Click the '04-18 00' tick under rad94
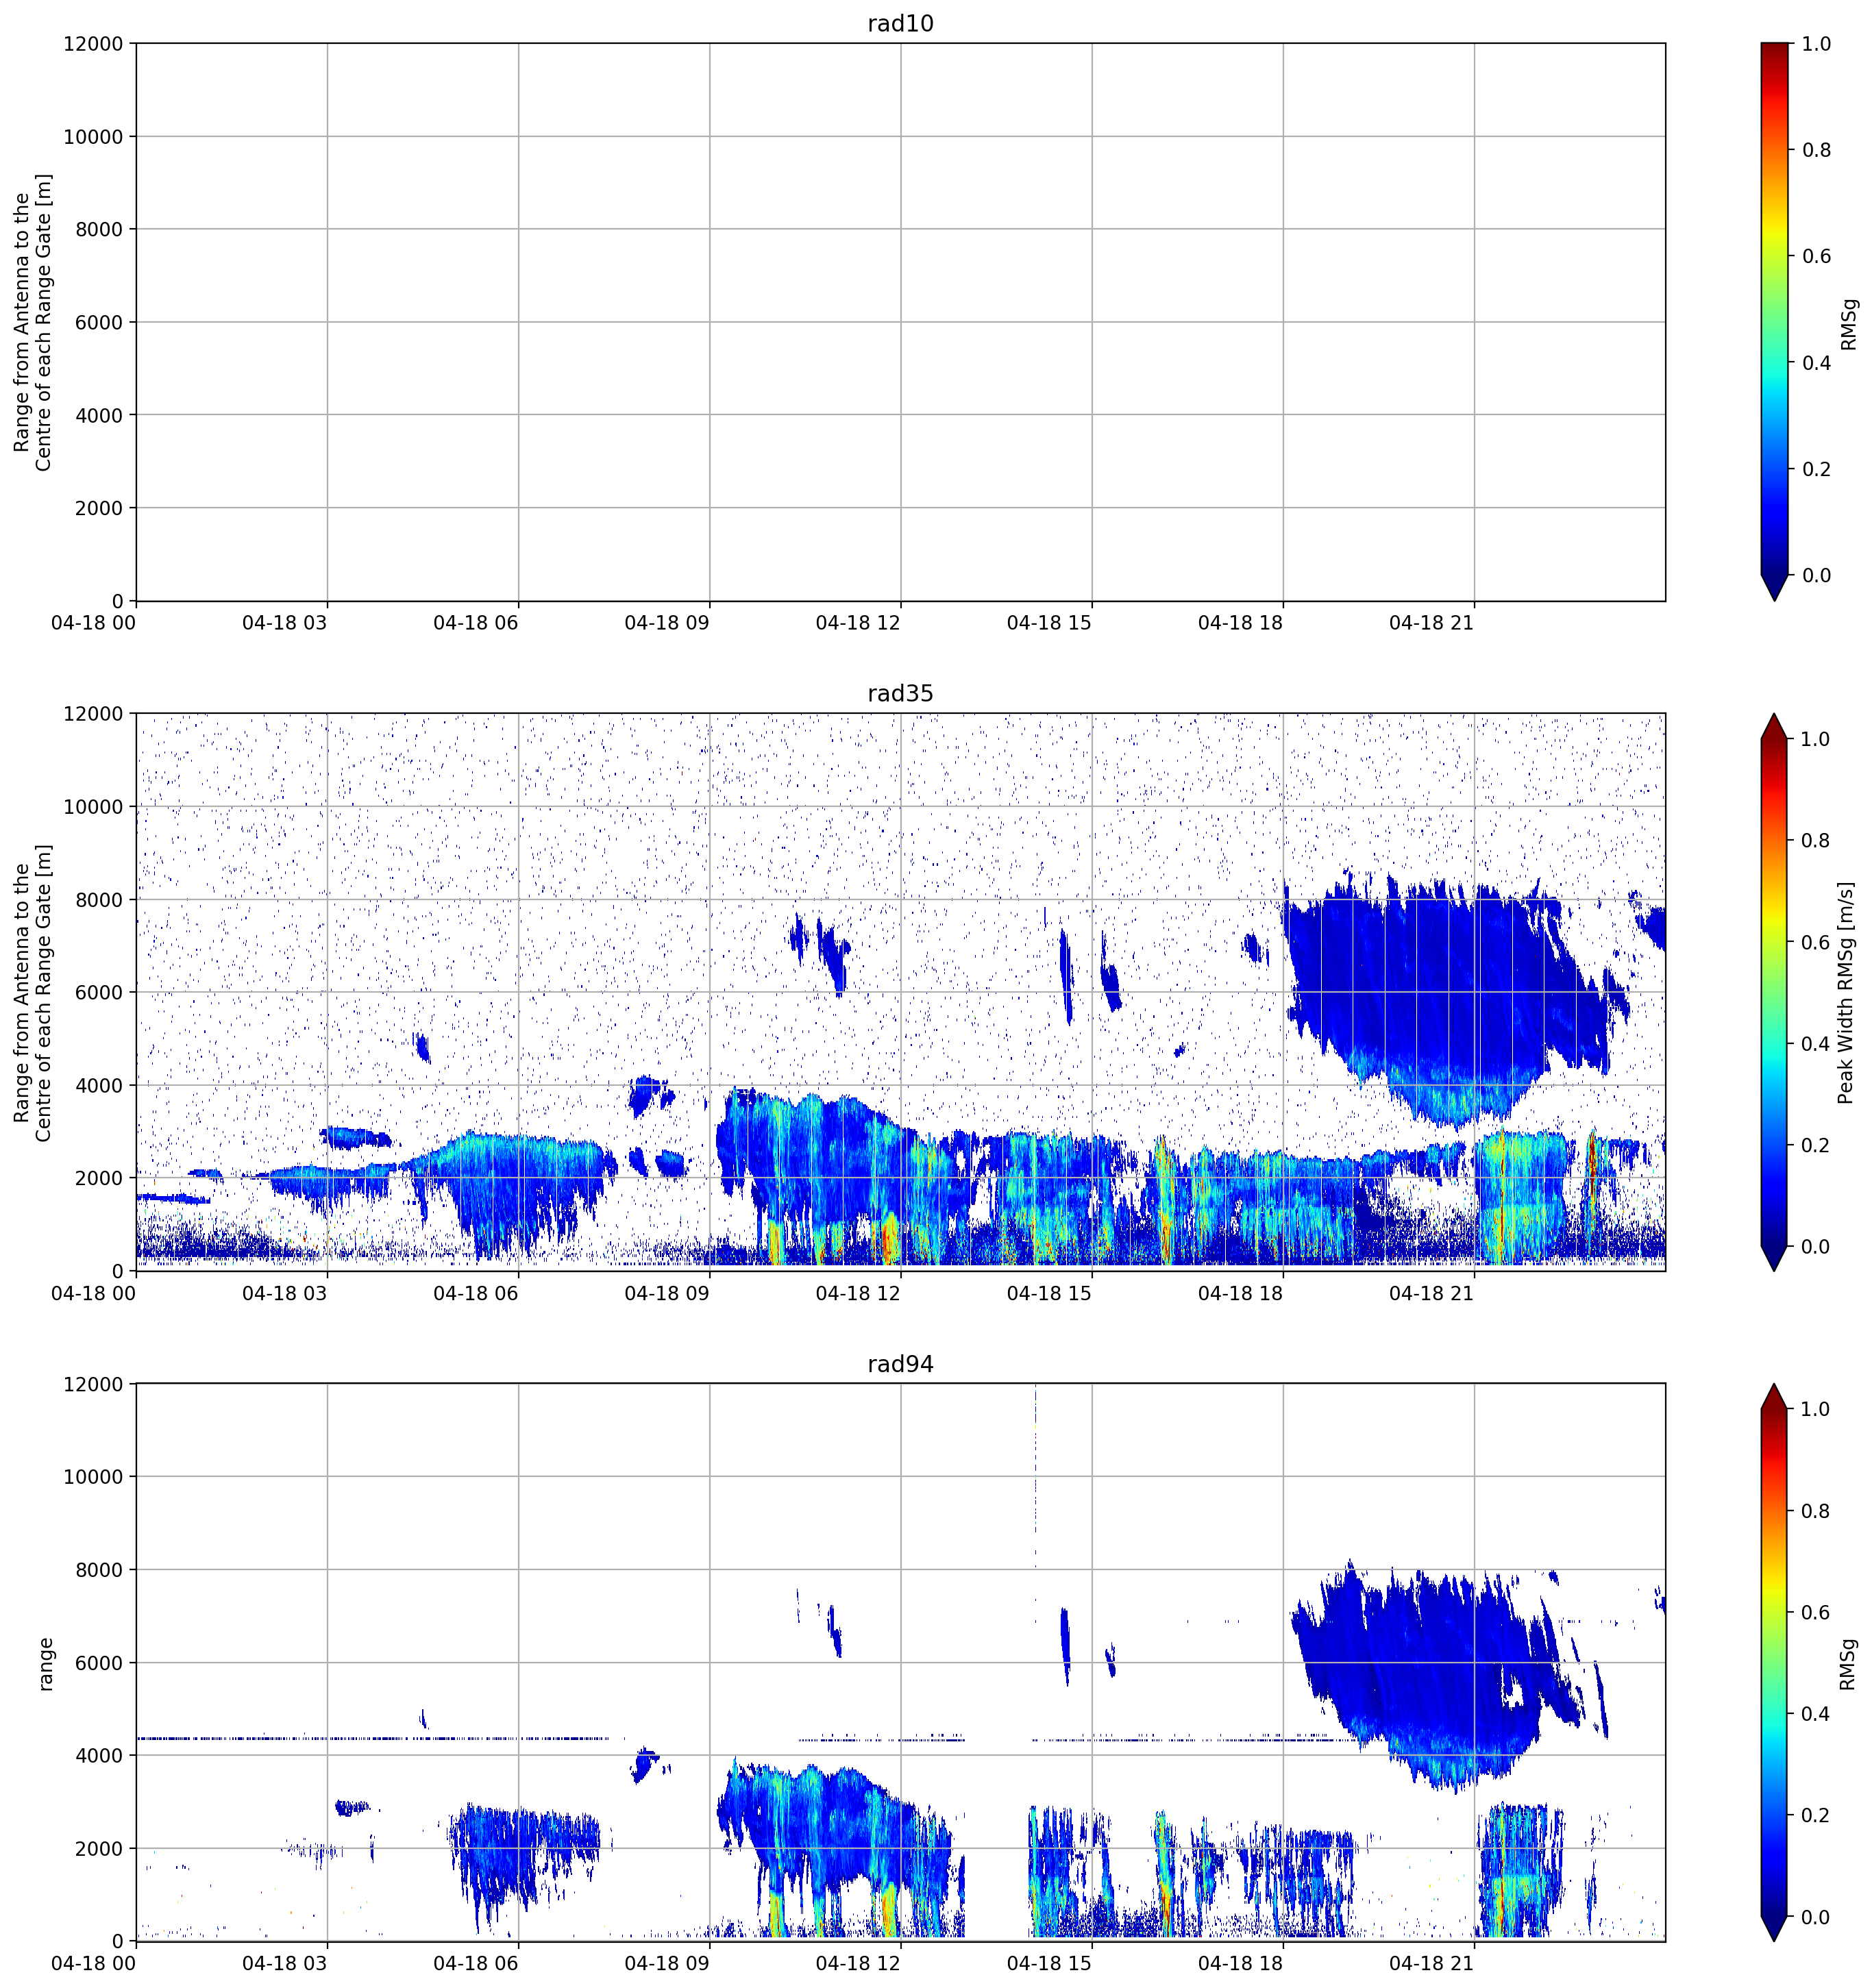Viewport: 1872px width, 1988px height. coord(93,1963)
